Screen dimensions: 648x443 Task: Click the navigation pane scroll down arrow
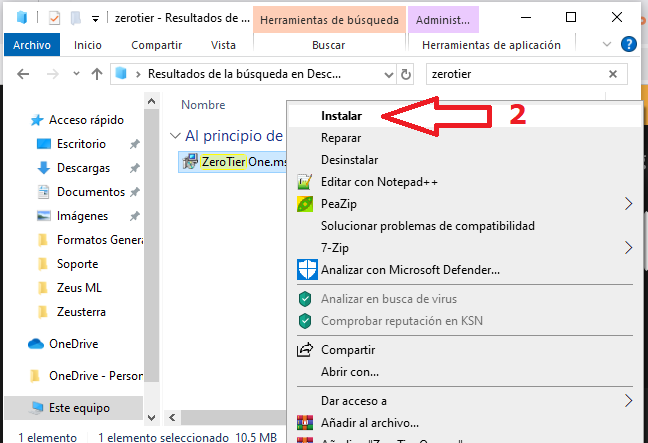152,418
